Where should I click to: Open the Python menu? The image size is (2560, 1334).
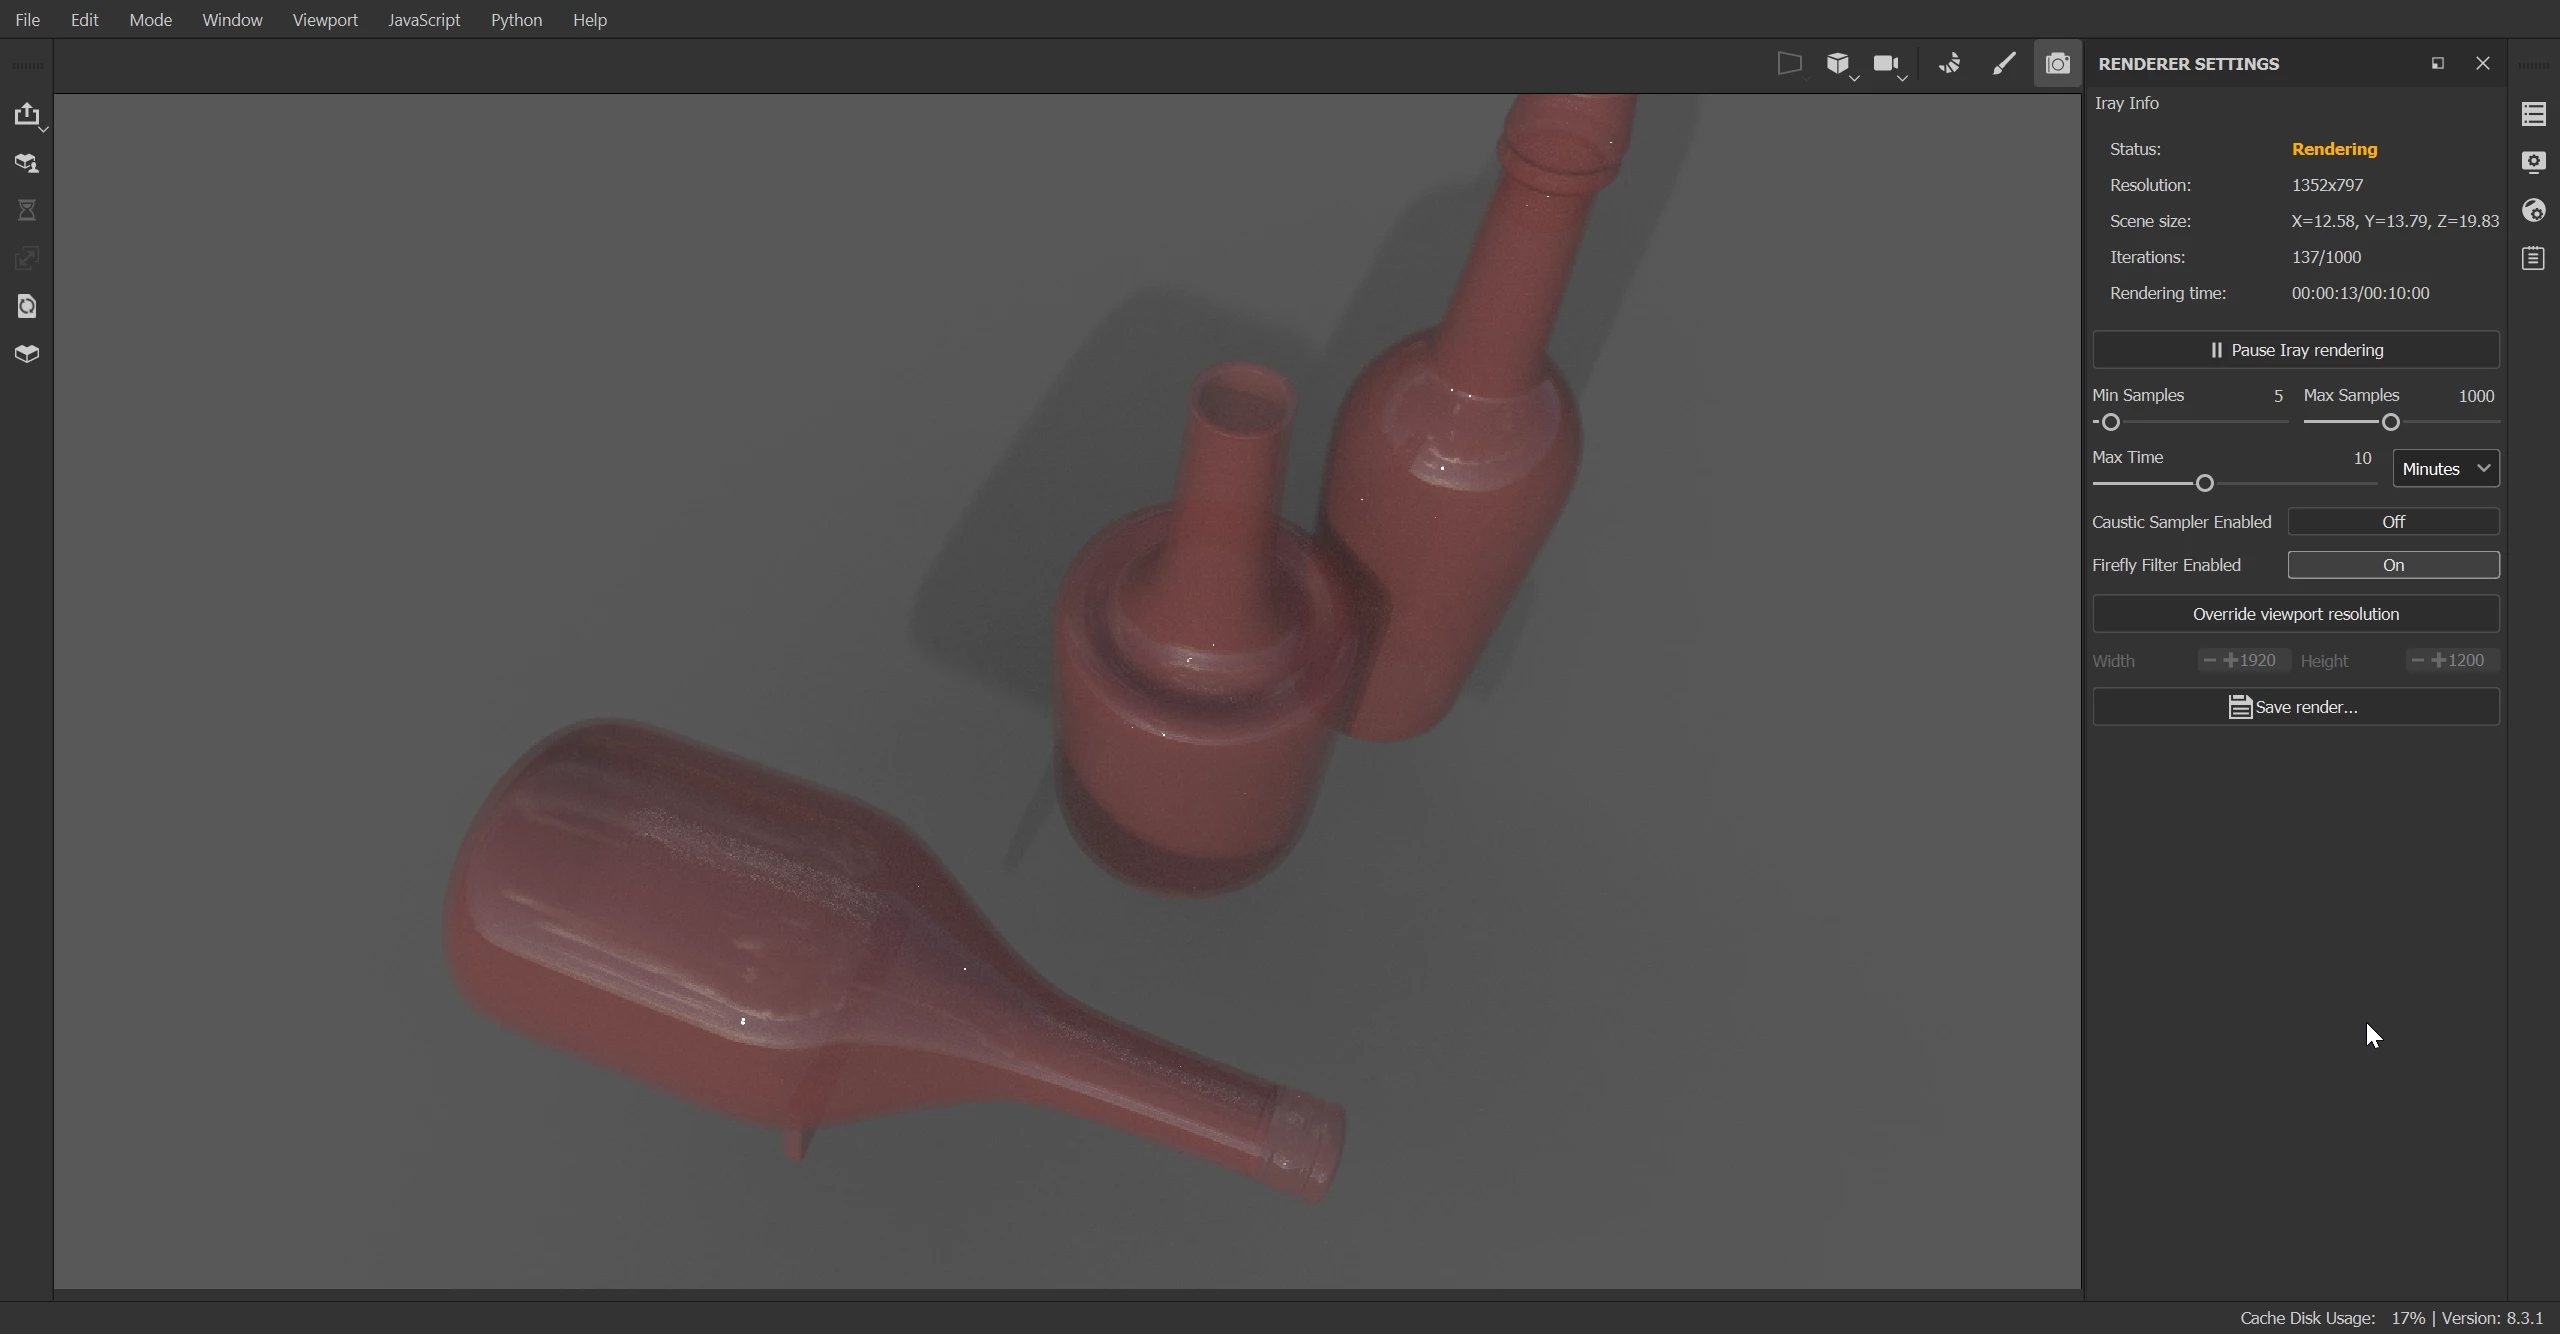(516, 20)
